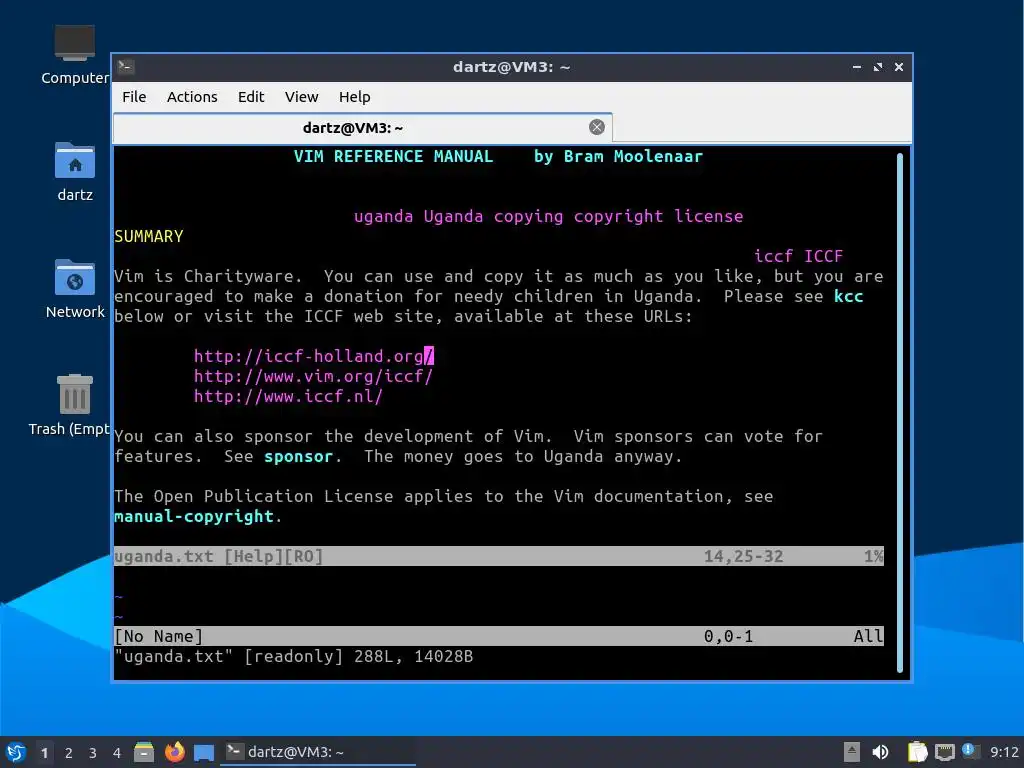Open the update notifier tray icon

[970, 751]
